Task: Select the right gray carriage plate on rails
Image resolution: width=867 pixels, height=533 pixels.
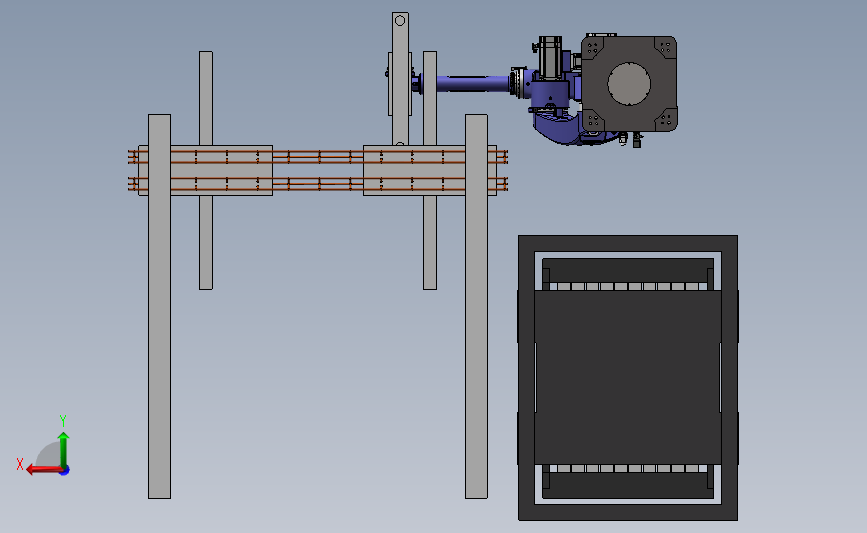Action: [x=430, y=170]
